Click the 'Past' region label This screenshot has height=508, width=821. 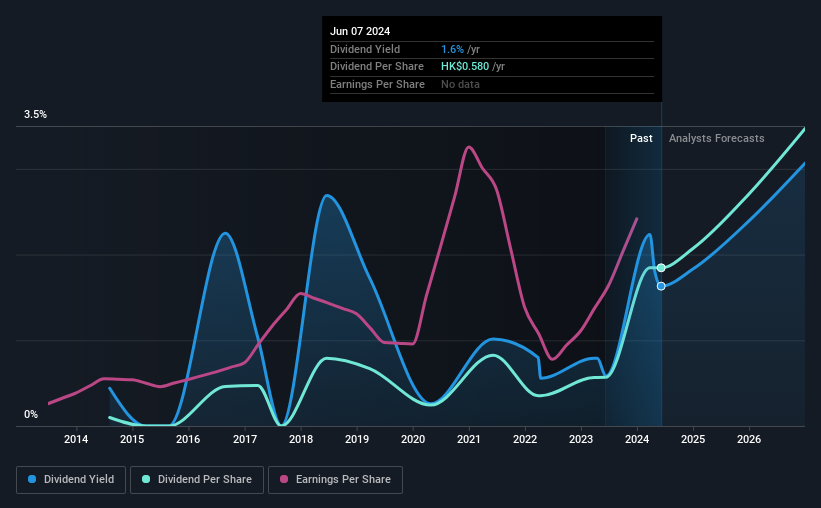point(641,138)
